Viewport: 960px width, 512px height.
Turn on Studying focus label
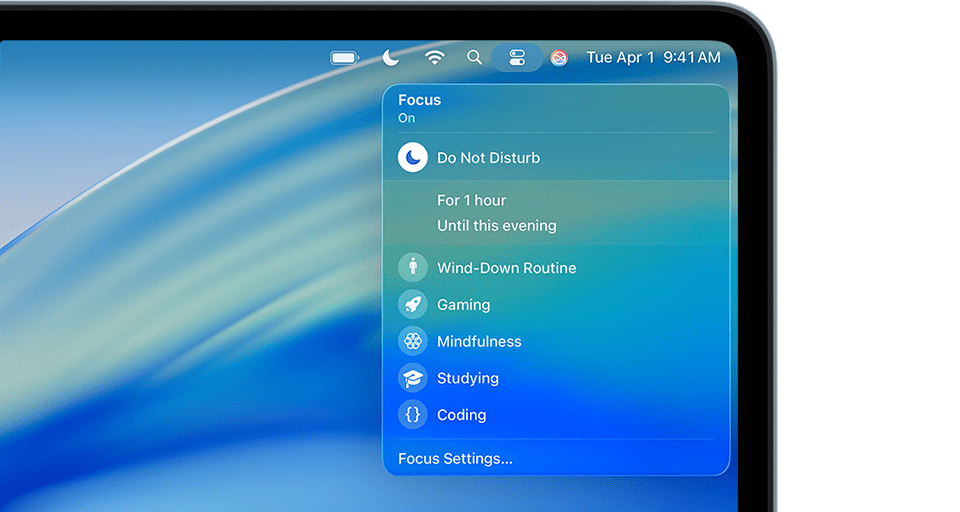(468, 378)
